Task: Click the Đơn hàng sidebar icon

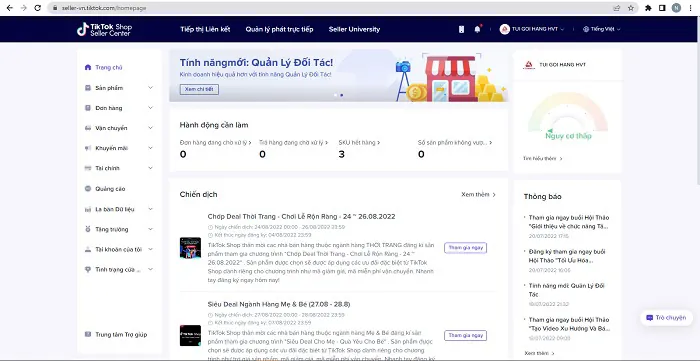Action: coord(88,108)
